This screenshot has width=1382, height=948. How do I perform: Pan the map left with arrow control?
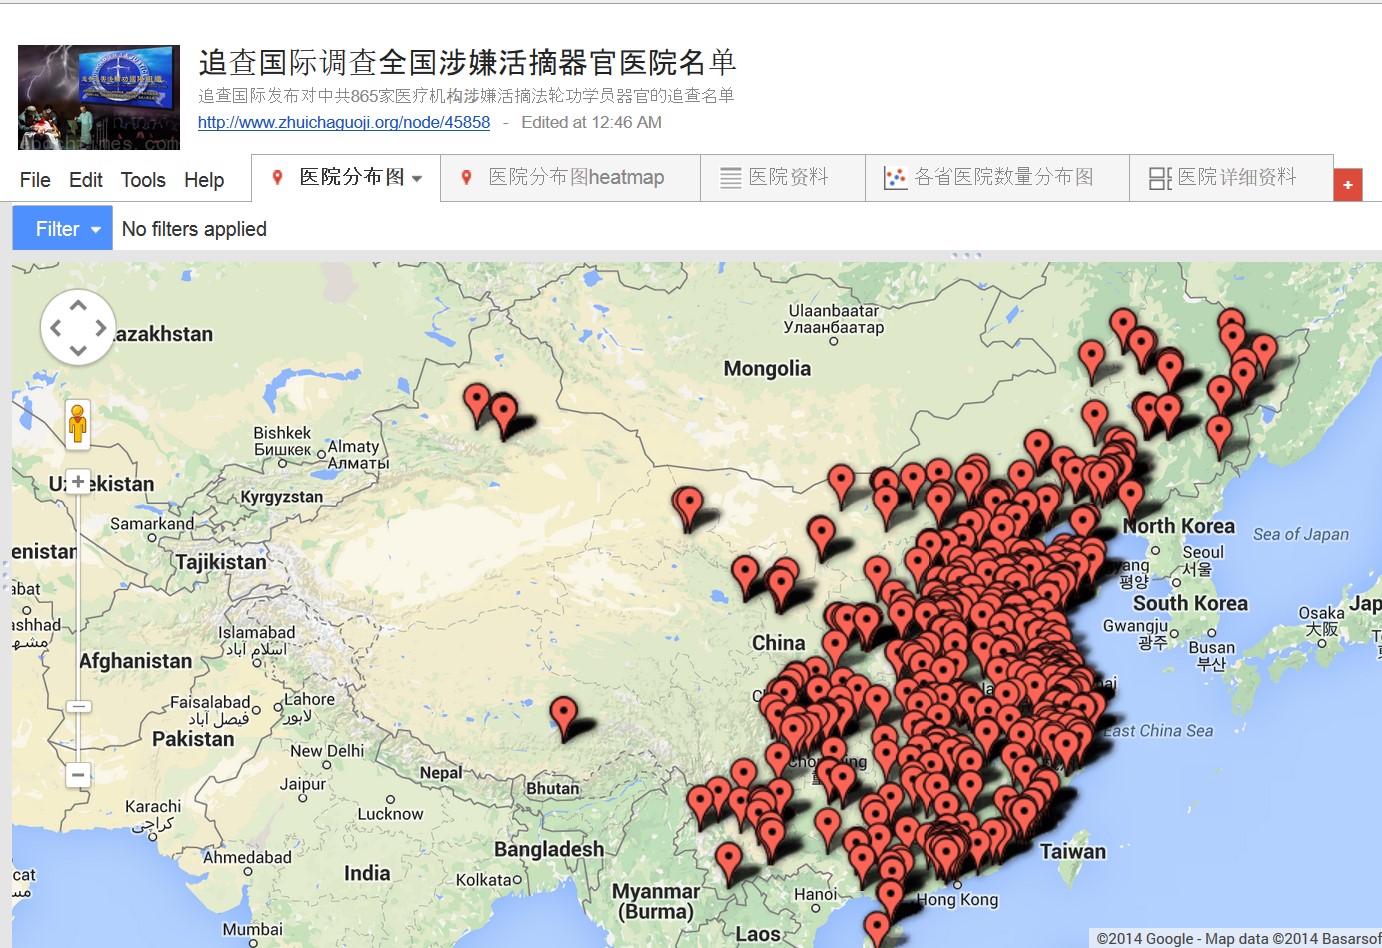pos(56,328)
